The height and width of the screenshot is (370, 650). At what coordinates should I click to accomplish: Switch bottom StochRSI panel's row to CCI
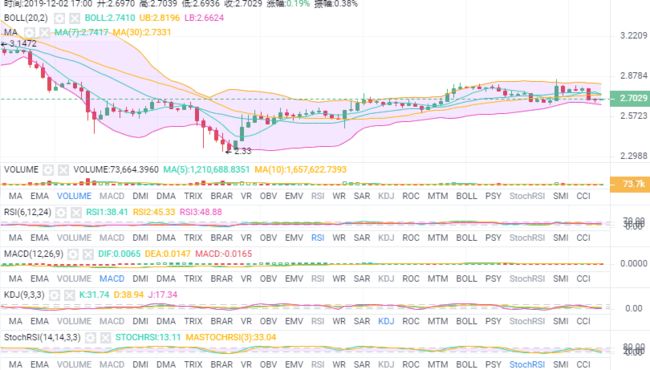click(x=583, y=365)
